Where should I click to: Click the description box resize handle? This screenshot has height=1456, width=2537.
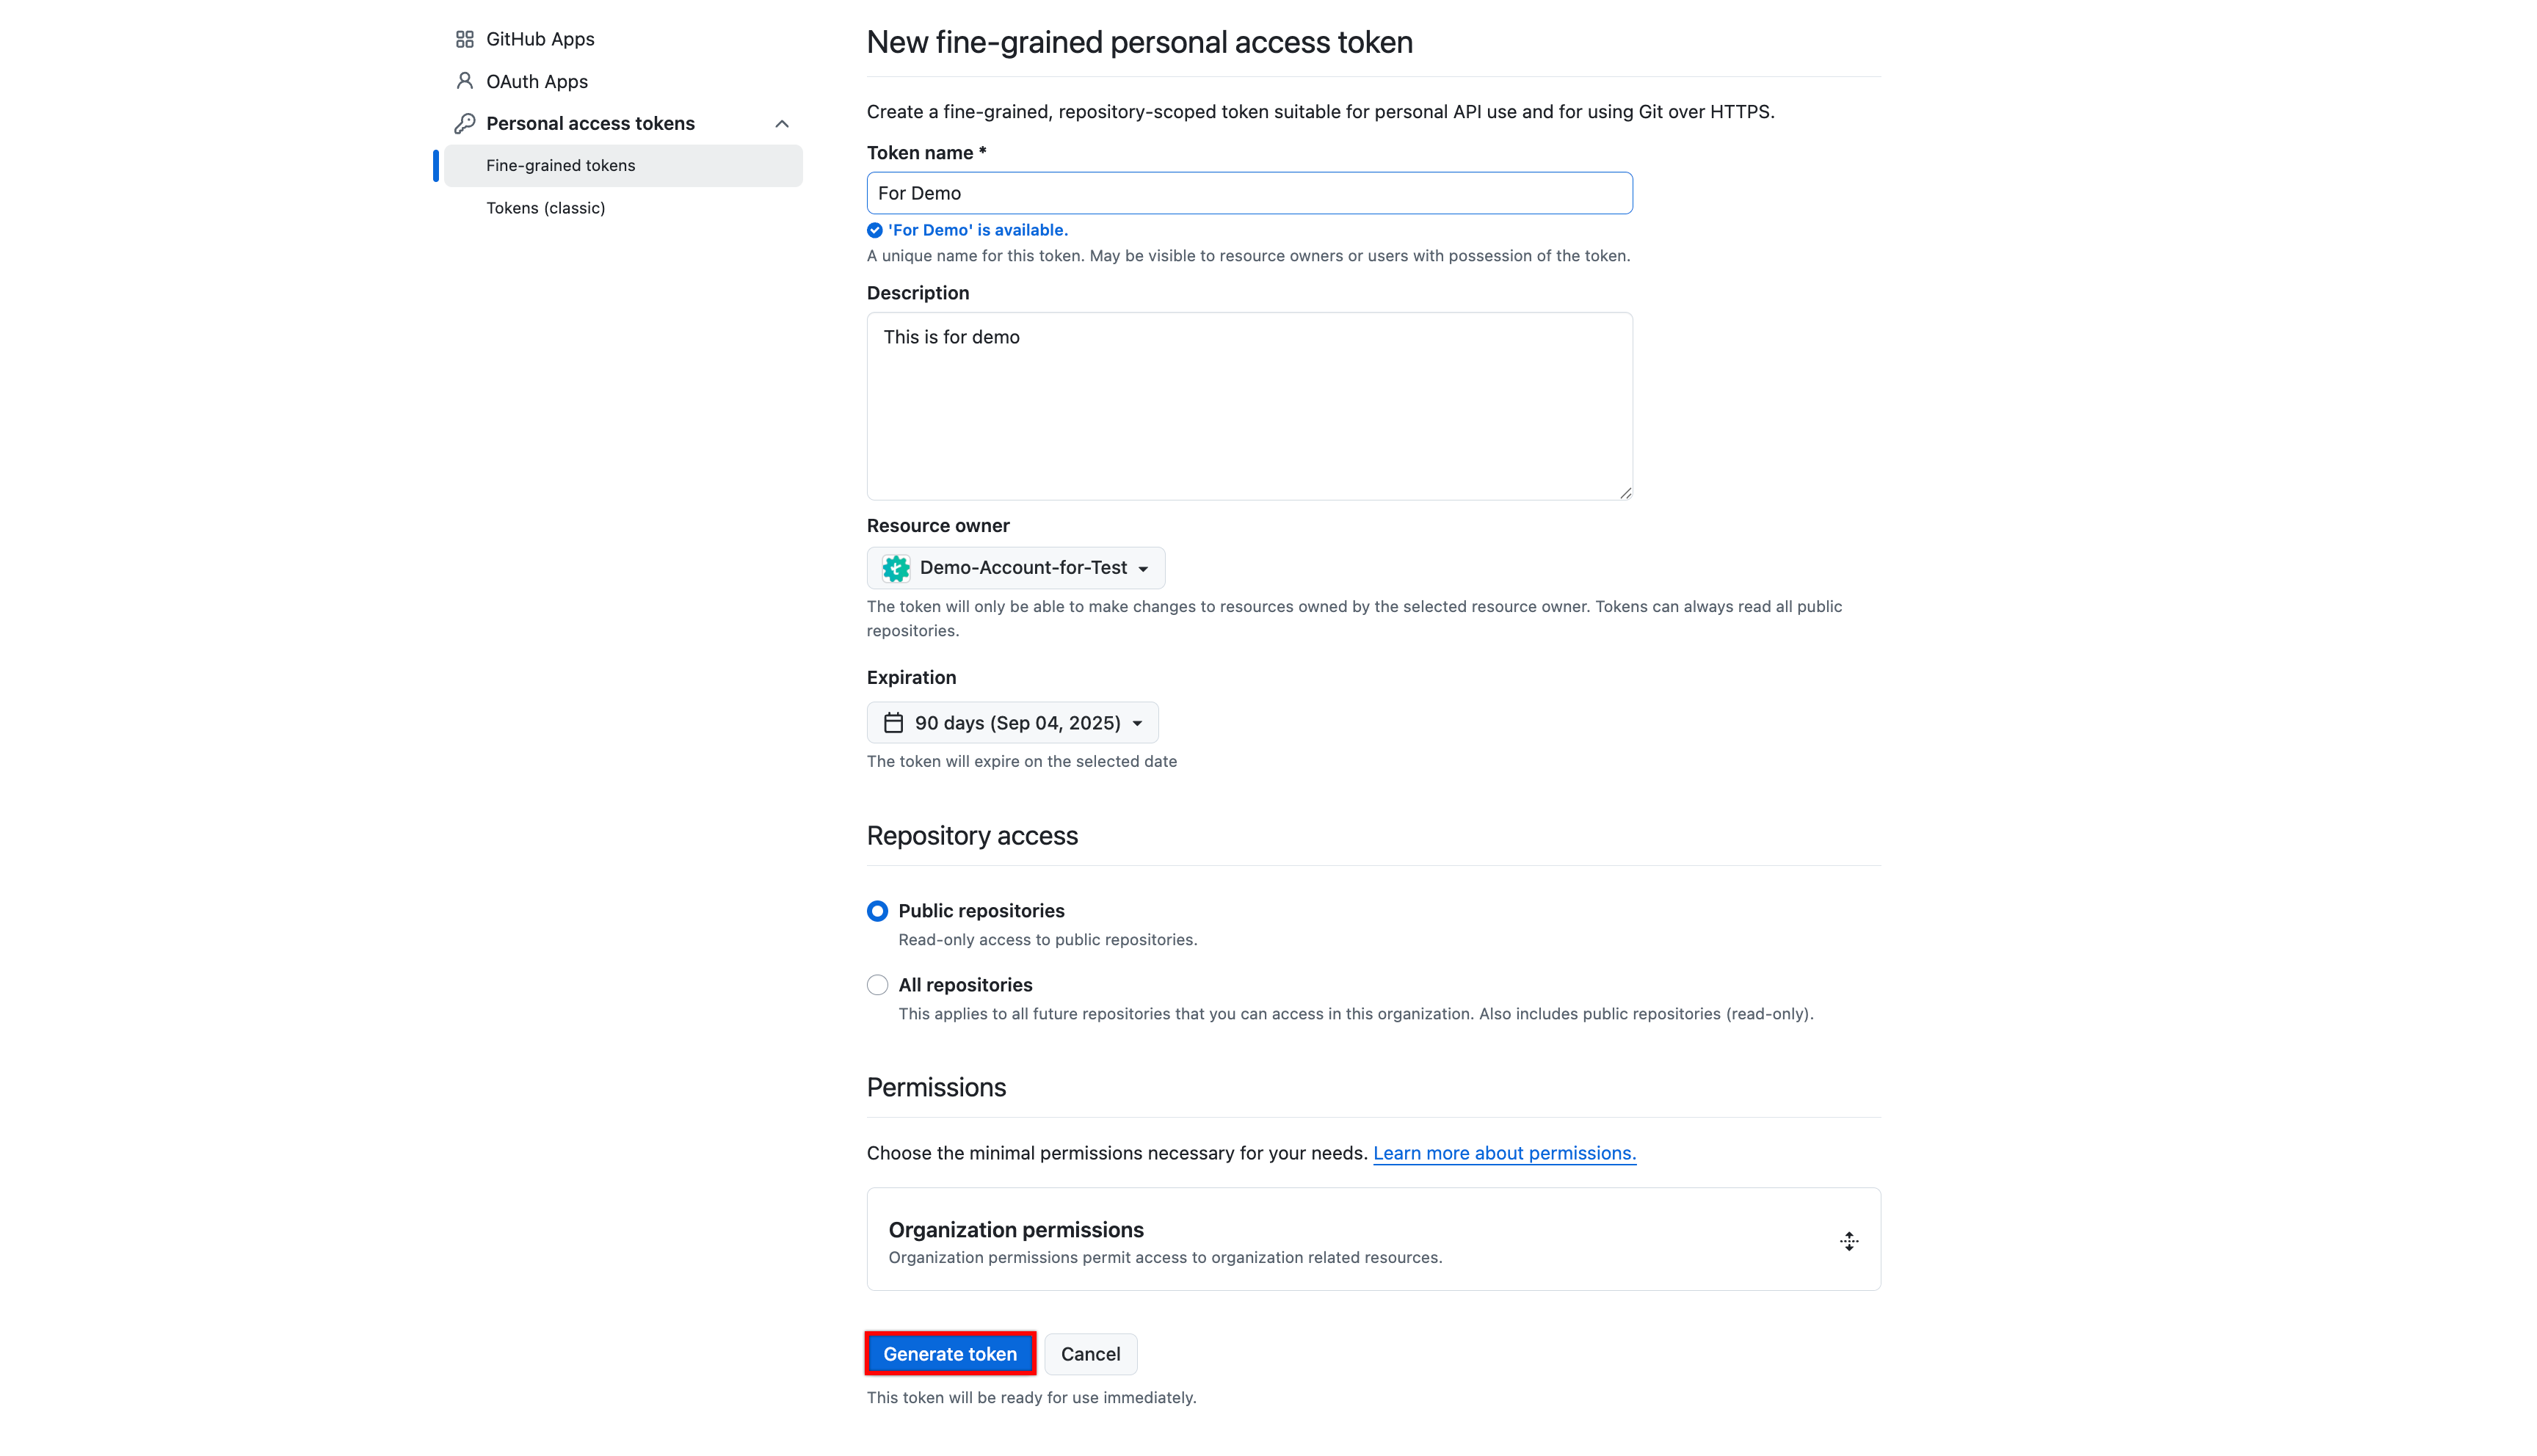[x=1624, y=492]
